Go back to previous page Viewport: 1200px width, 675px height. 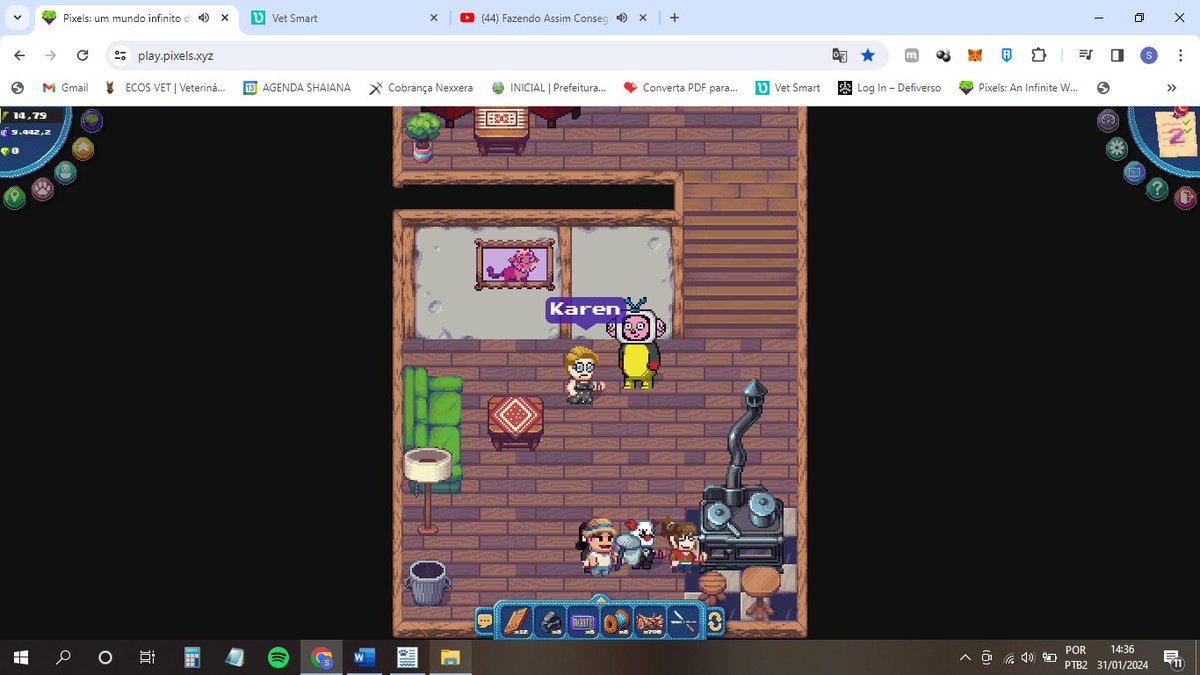tap(20, 55)
